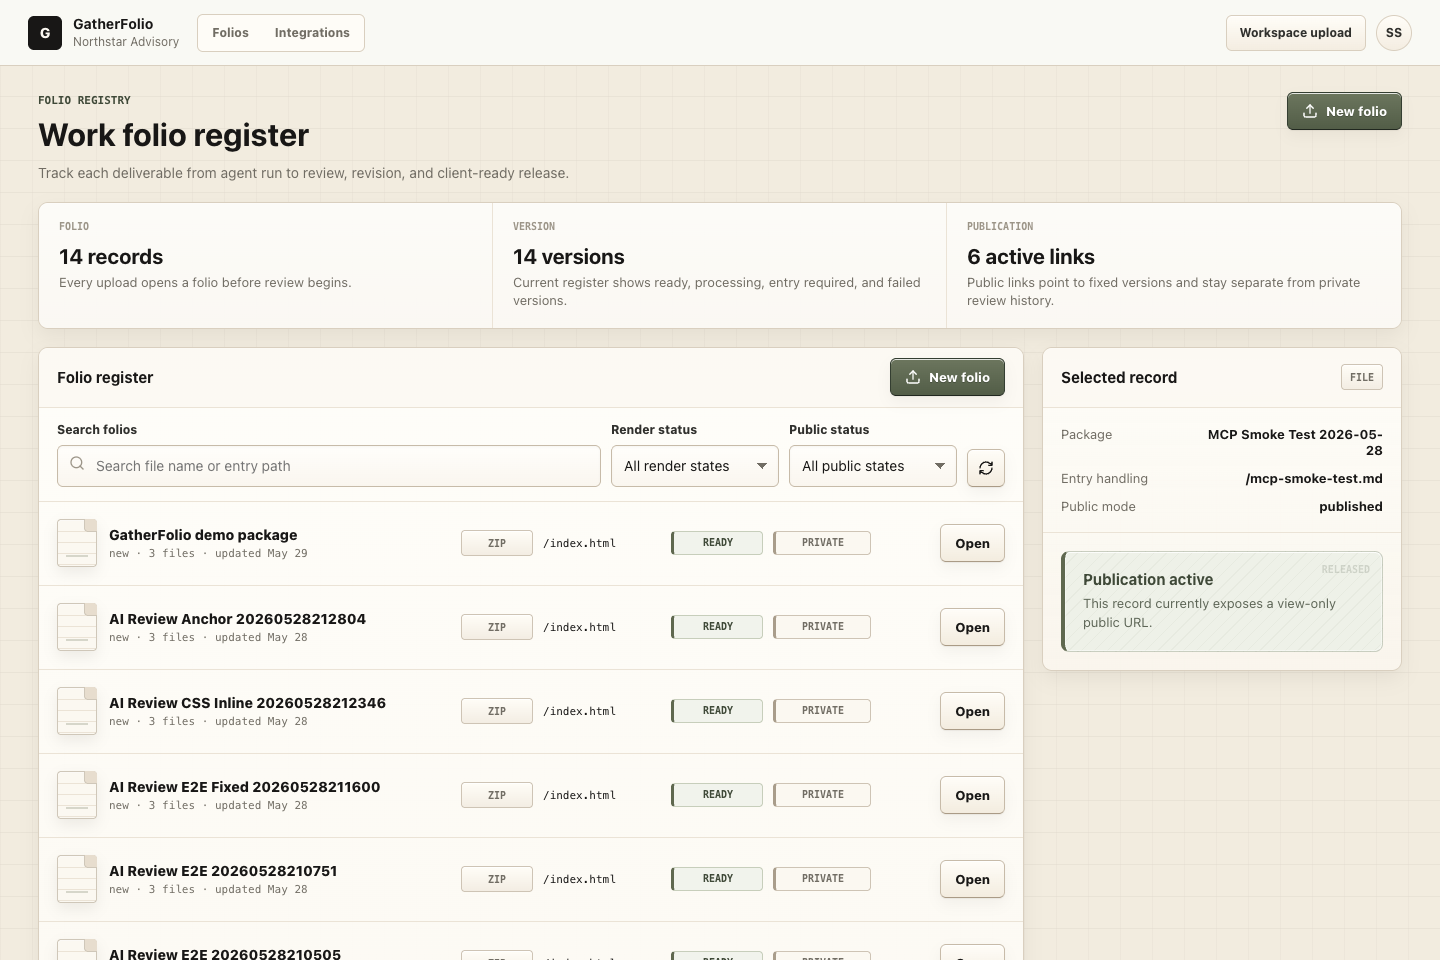Open the Public status dropdown
1440x960 pixels.
(x=873, y=466)
